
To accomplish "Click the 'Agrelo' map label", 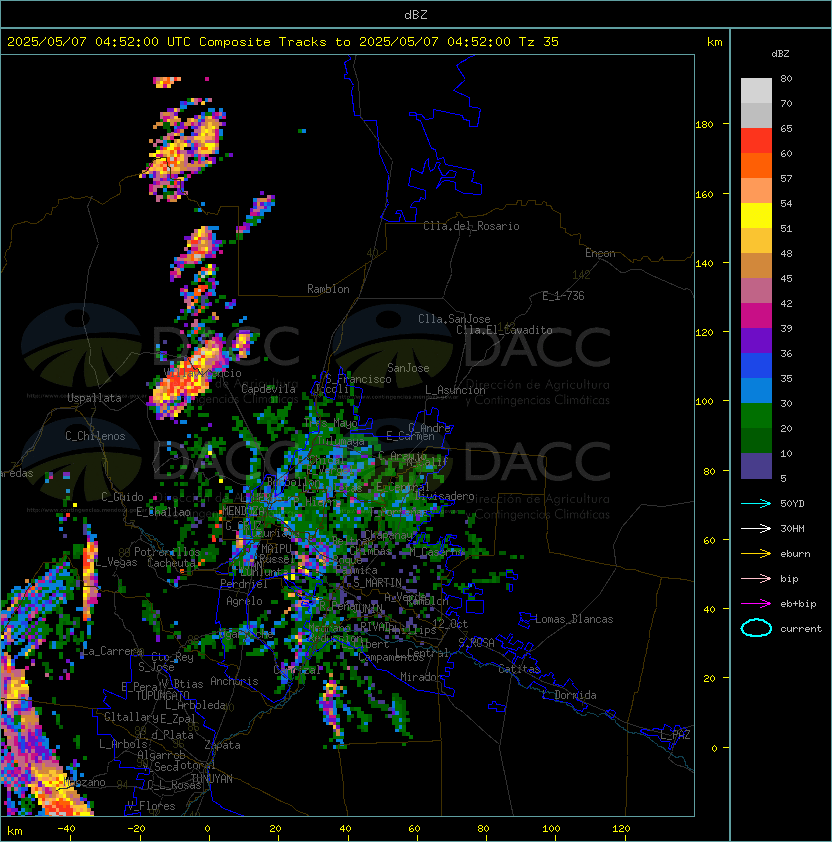I will pyautogui.click(x=244, y=601).
